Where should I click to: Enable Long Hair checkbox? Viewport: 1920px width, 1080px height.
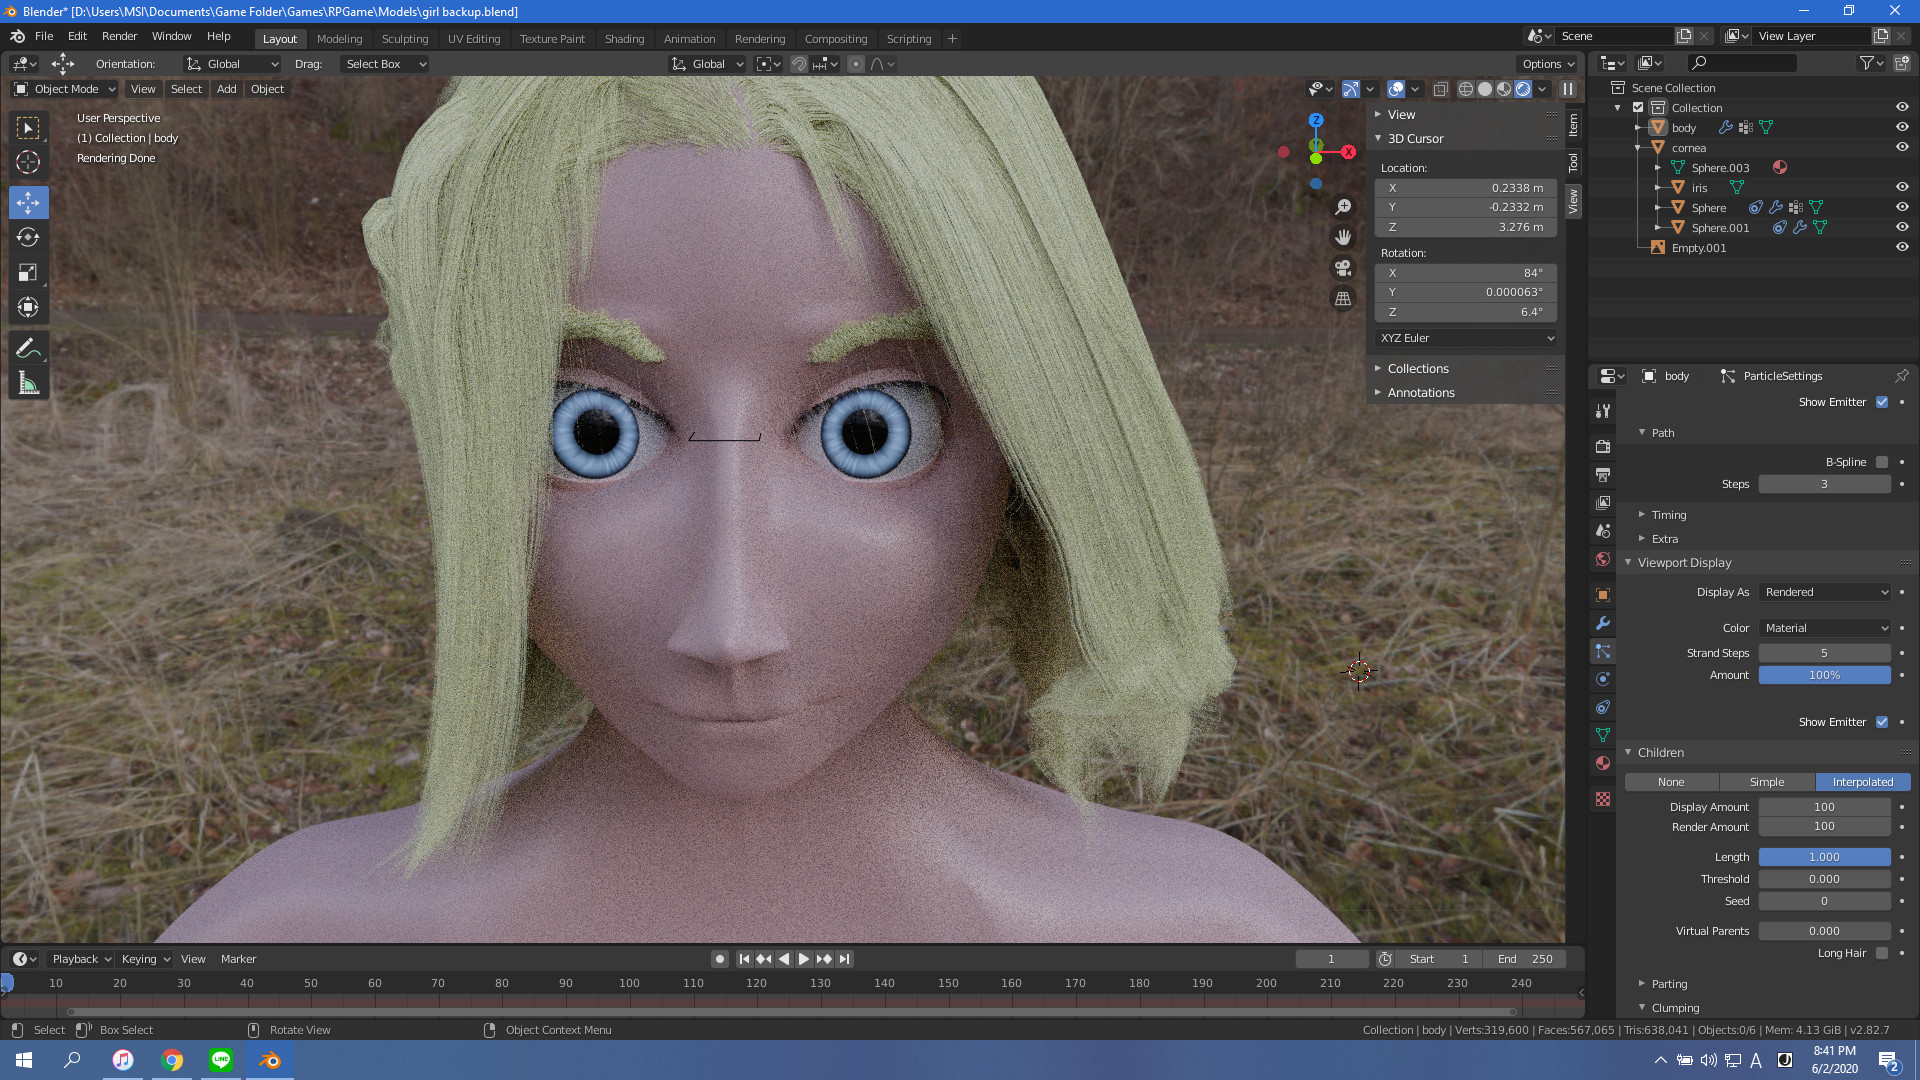tap(1882, 953)
